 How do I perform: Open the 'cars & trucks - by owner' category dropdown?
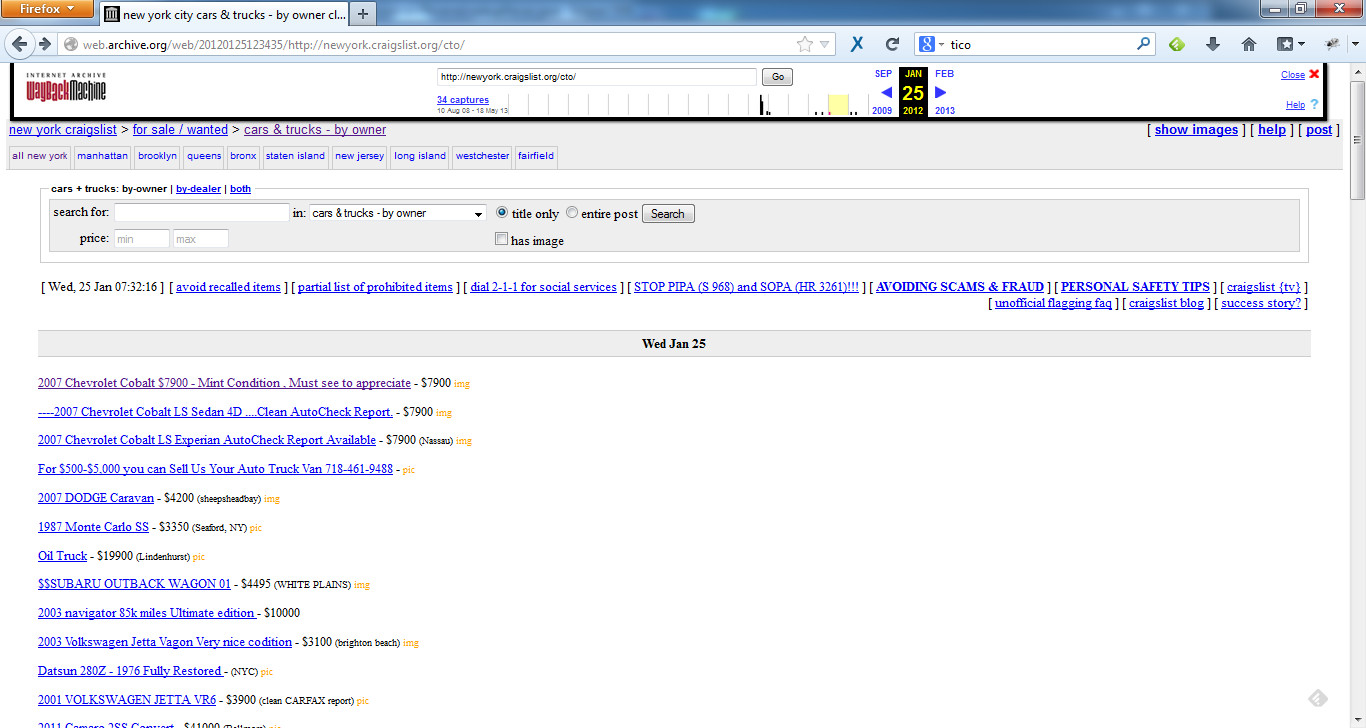click(x=397, y=213)
